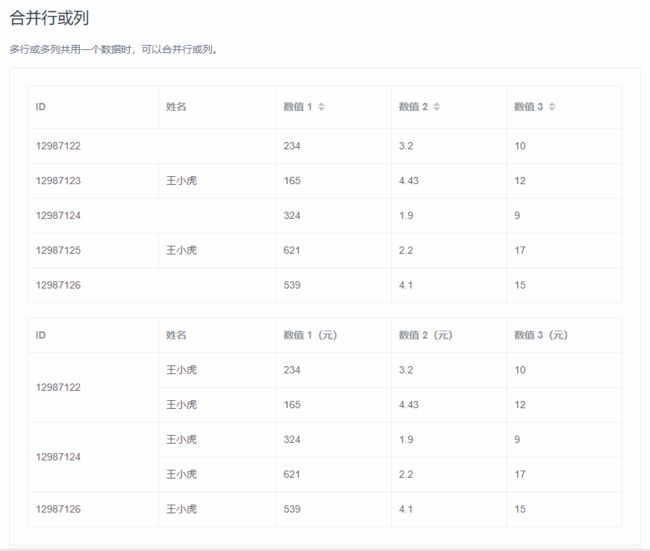Click the sortable 数值 2 column header label
The image size is (650, 551).
coord(413,107)
